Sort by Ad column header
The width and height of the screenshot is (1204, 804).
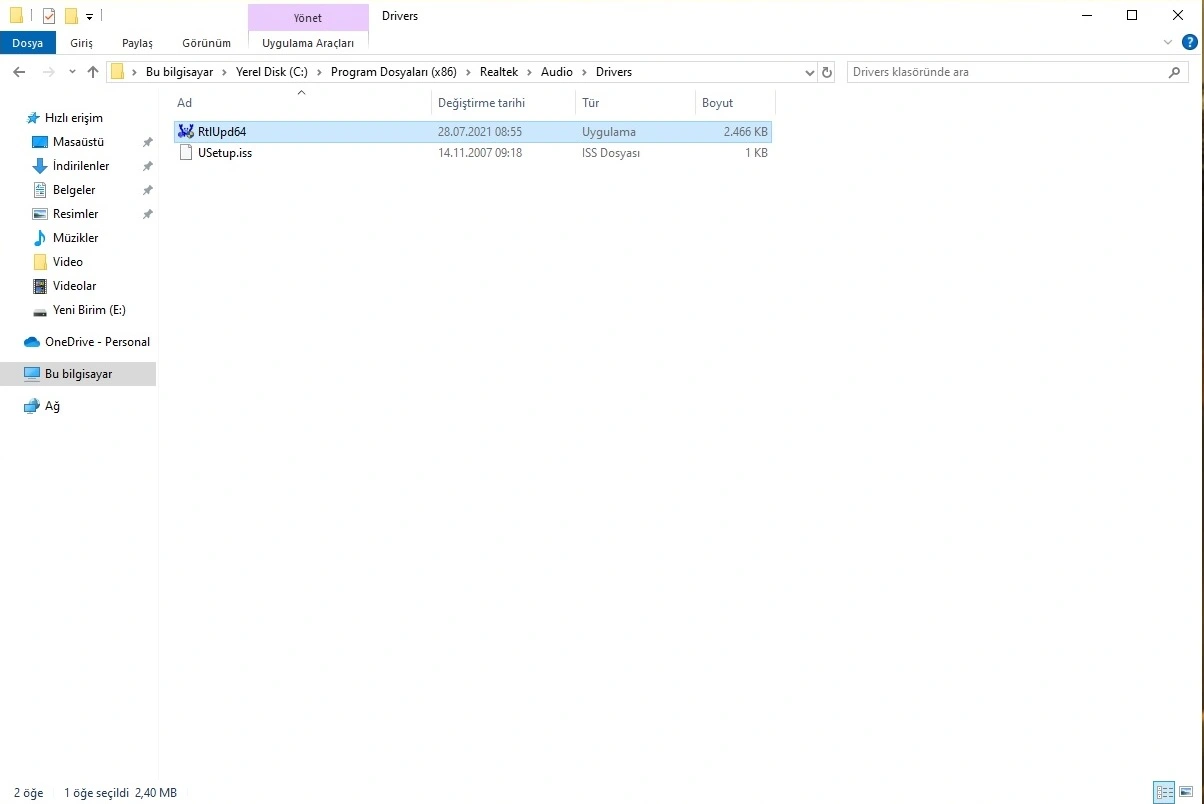(302, 103)
